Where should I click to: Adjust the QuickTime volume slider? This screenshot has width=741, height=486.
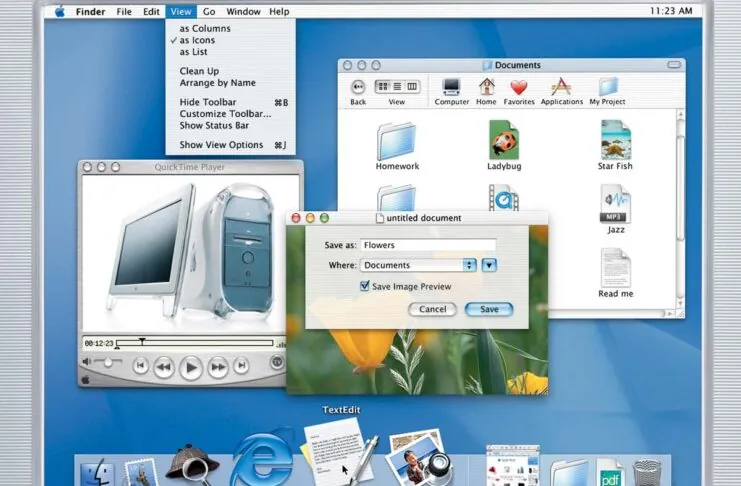click(x=105, y=361)
